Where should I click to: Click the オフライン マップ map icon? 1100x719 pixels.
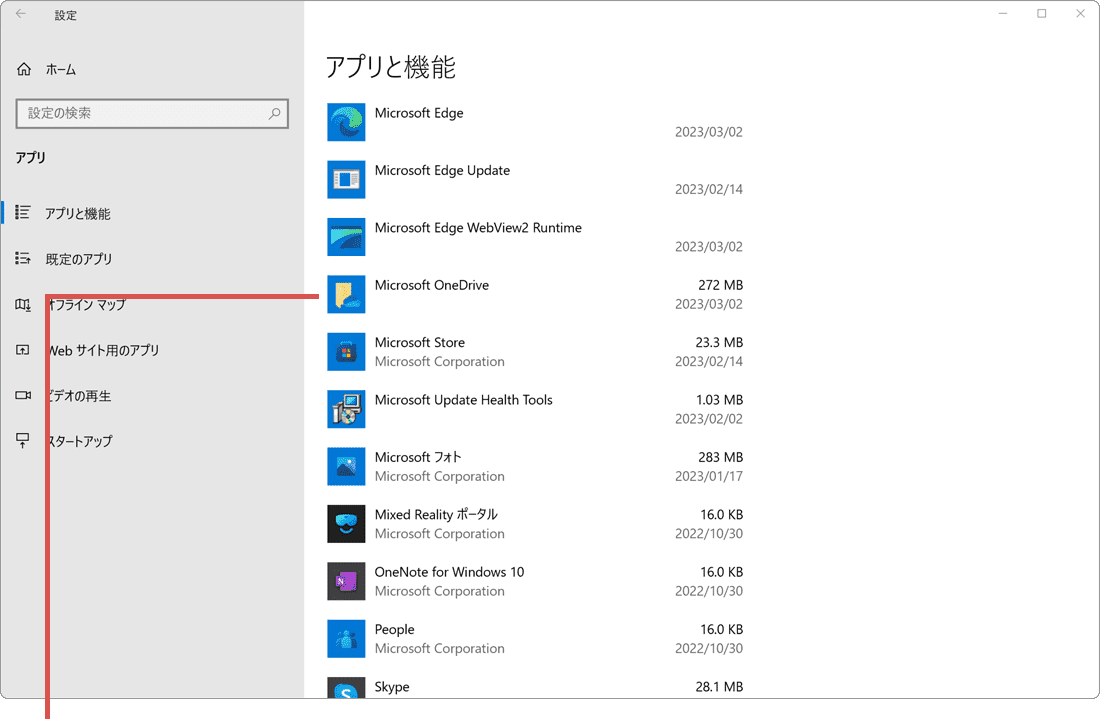coord(22,304)
